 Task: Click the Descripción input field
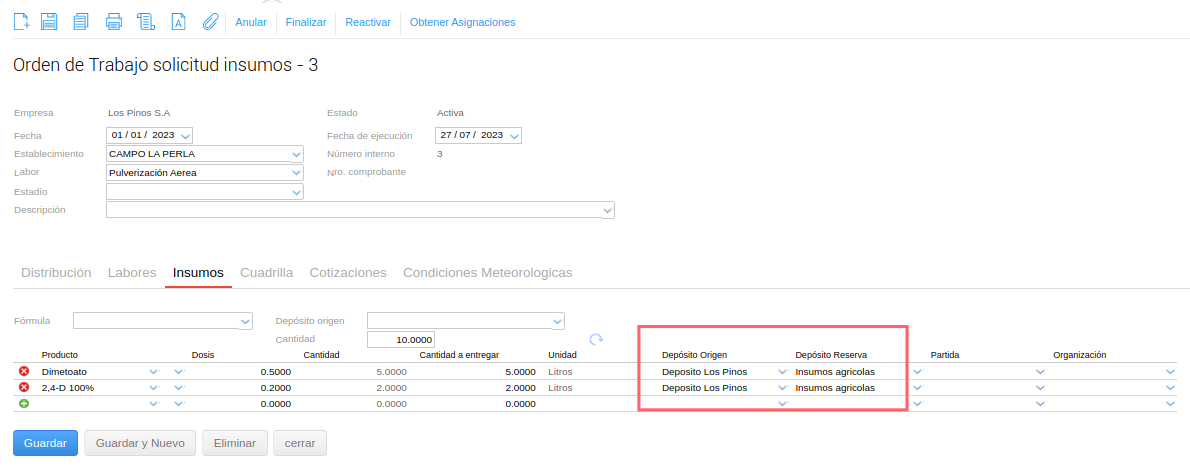click(354, 210)
